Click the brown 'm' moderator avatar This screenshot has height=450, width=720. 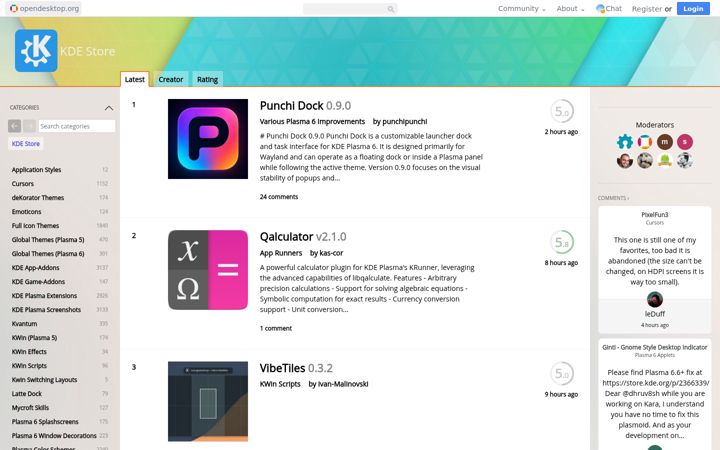pos(664,142)
